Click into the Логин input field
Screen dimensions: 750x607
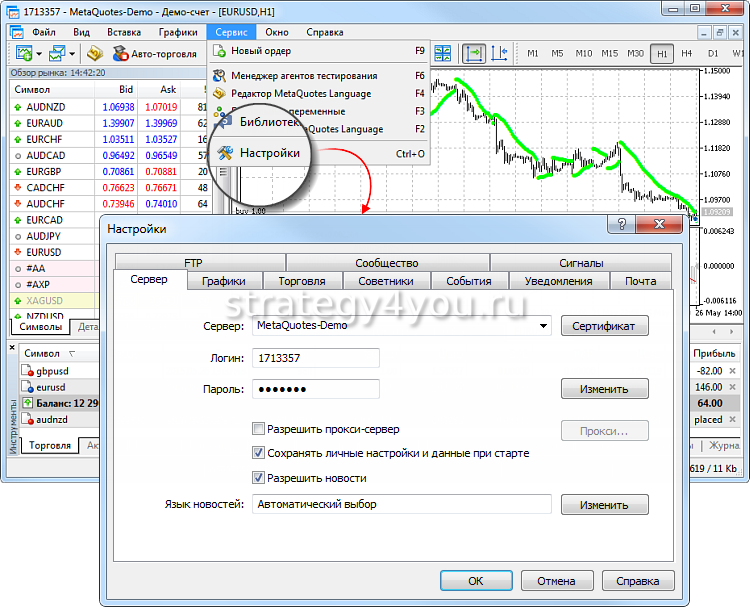point(315,358)
